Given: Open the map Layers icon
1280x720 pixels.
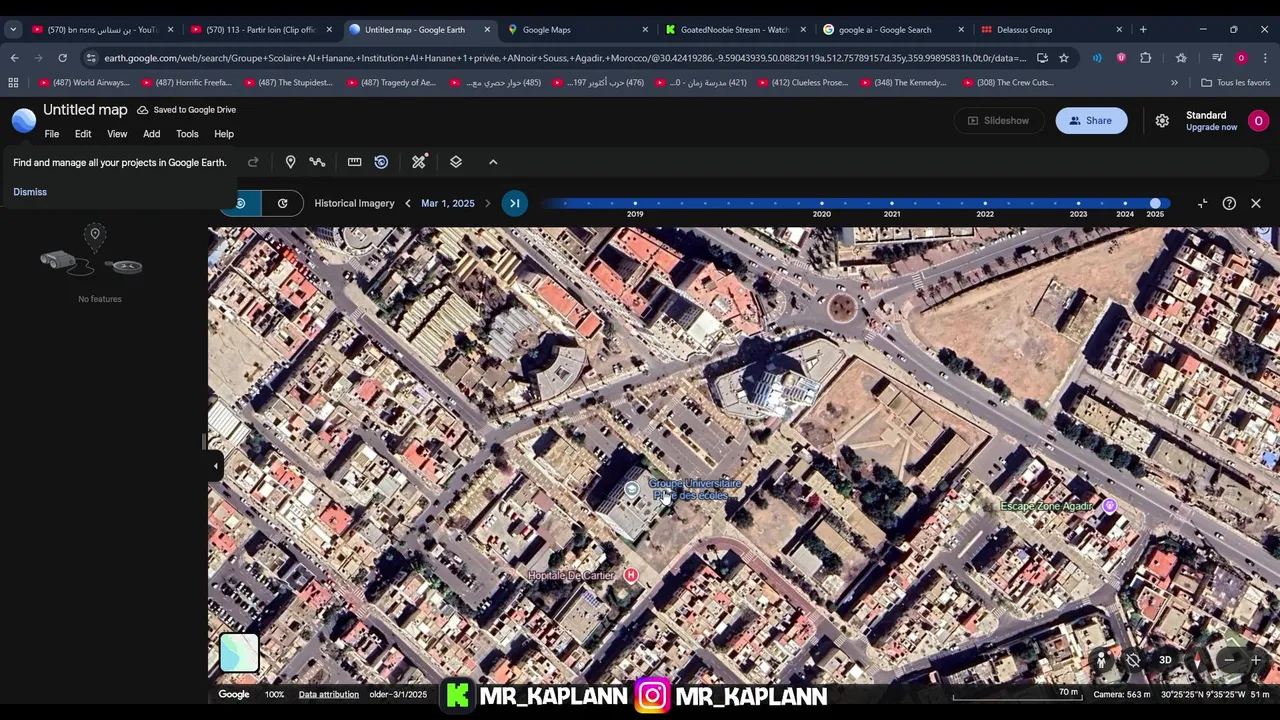Looking at the screenshot, I should coord(456,162).
